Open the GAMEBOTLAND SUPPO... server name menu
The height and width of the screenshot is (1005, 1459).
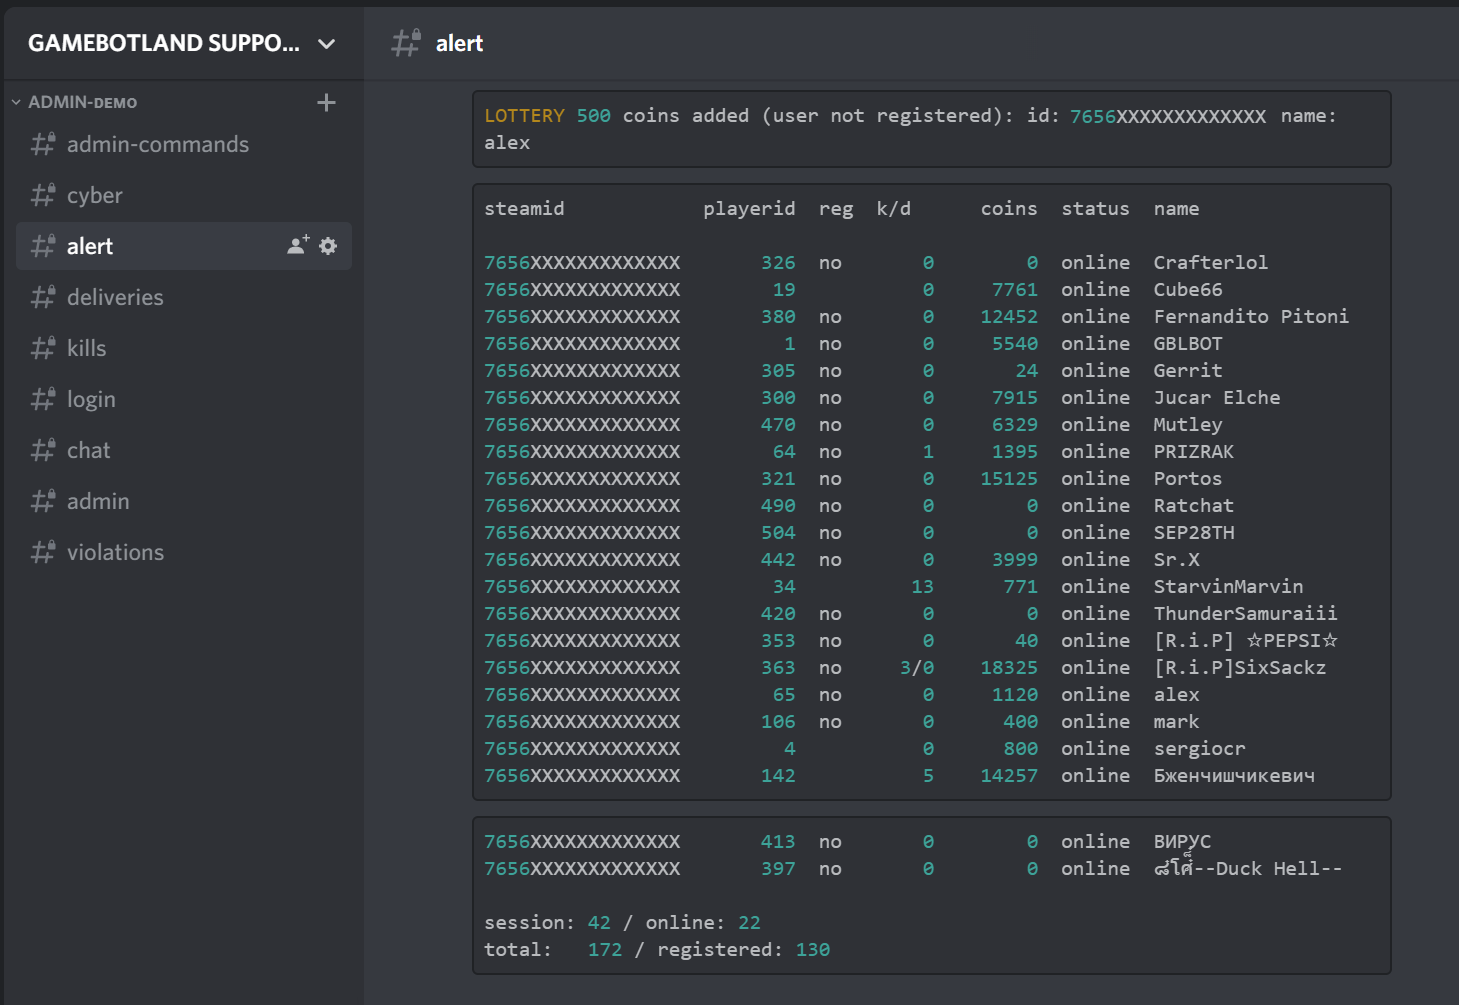[x=164, y=43]
